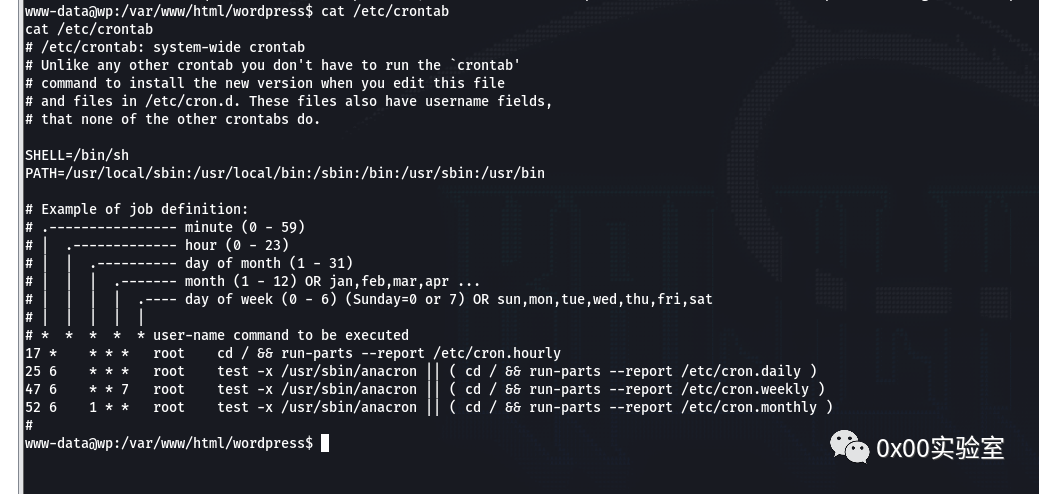This screenshot has height=494, width=1039.
Task: Click the PATH= environment variable line
Action: pyautogui.click(x=285, y=173)
